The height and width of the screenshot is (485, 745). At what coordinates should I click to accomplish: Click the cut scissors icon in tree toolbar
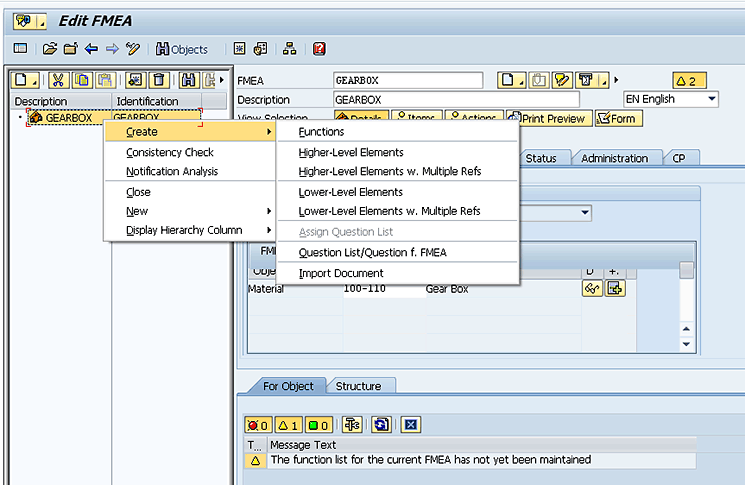[58, 80]
